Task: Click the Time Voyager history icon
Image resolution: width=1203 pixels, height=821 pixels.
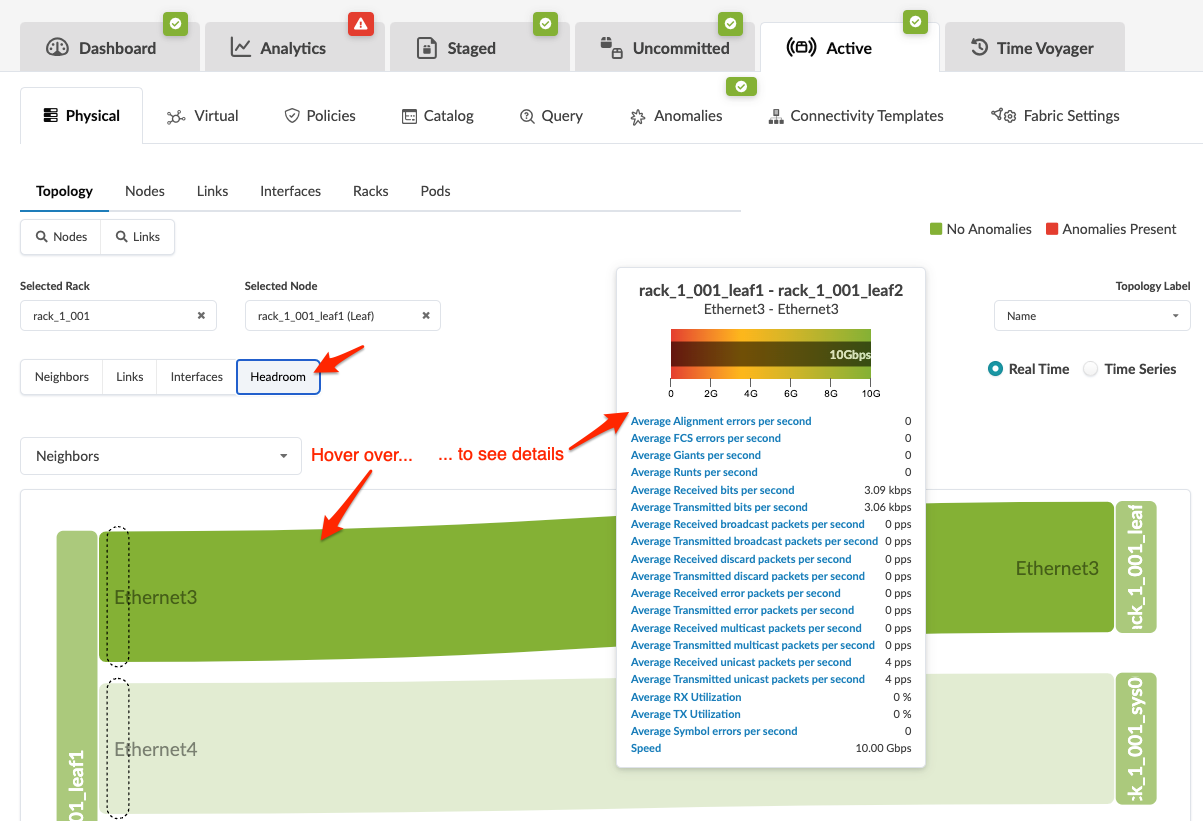Action: pos(980,47)
